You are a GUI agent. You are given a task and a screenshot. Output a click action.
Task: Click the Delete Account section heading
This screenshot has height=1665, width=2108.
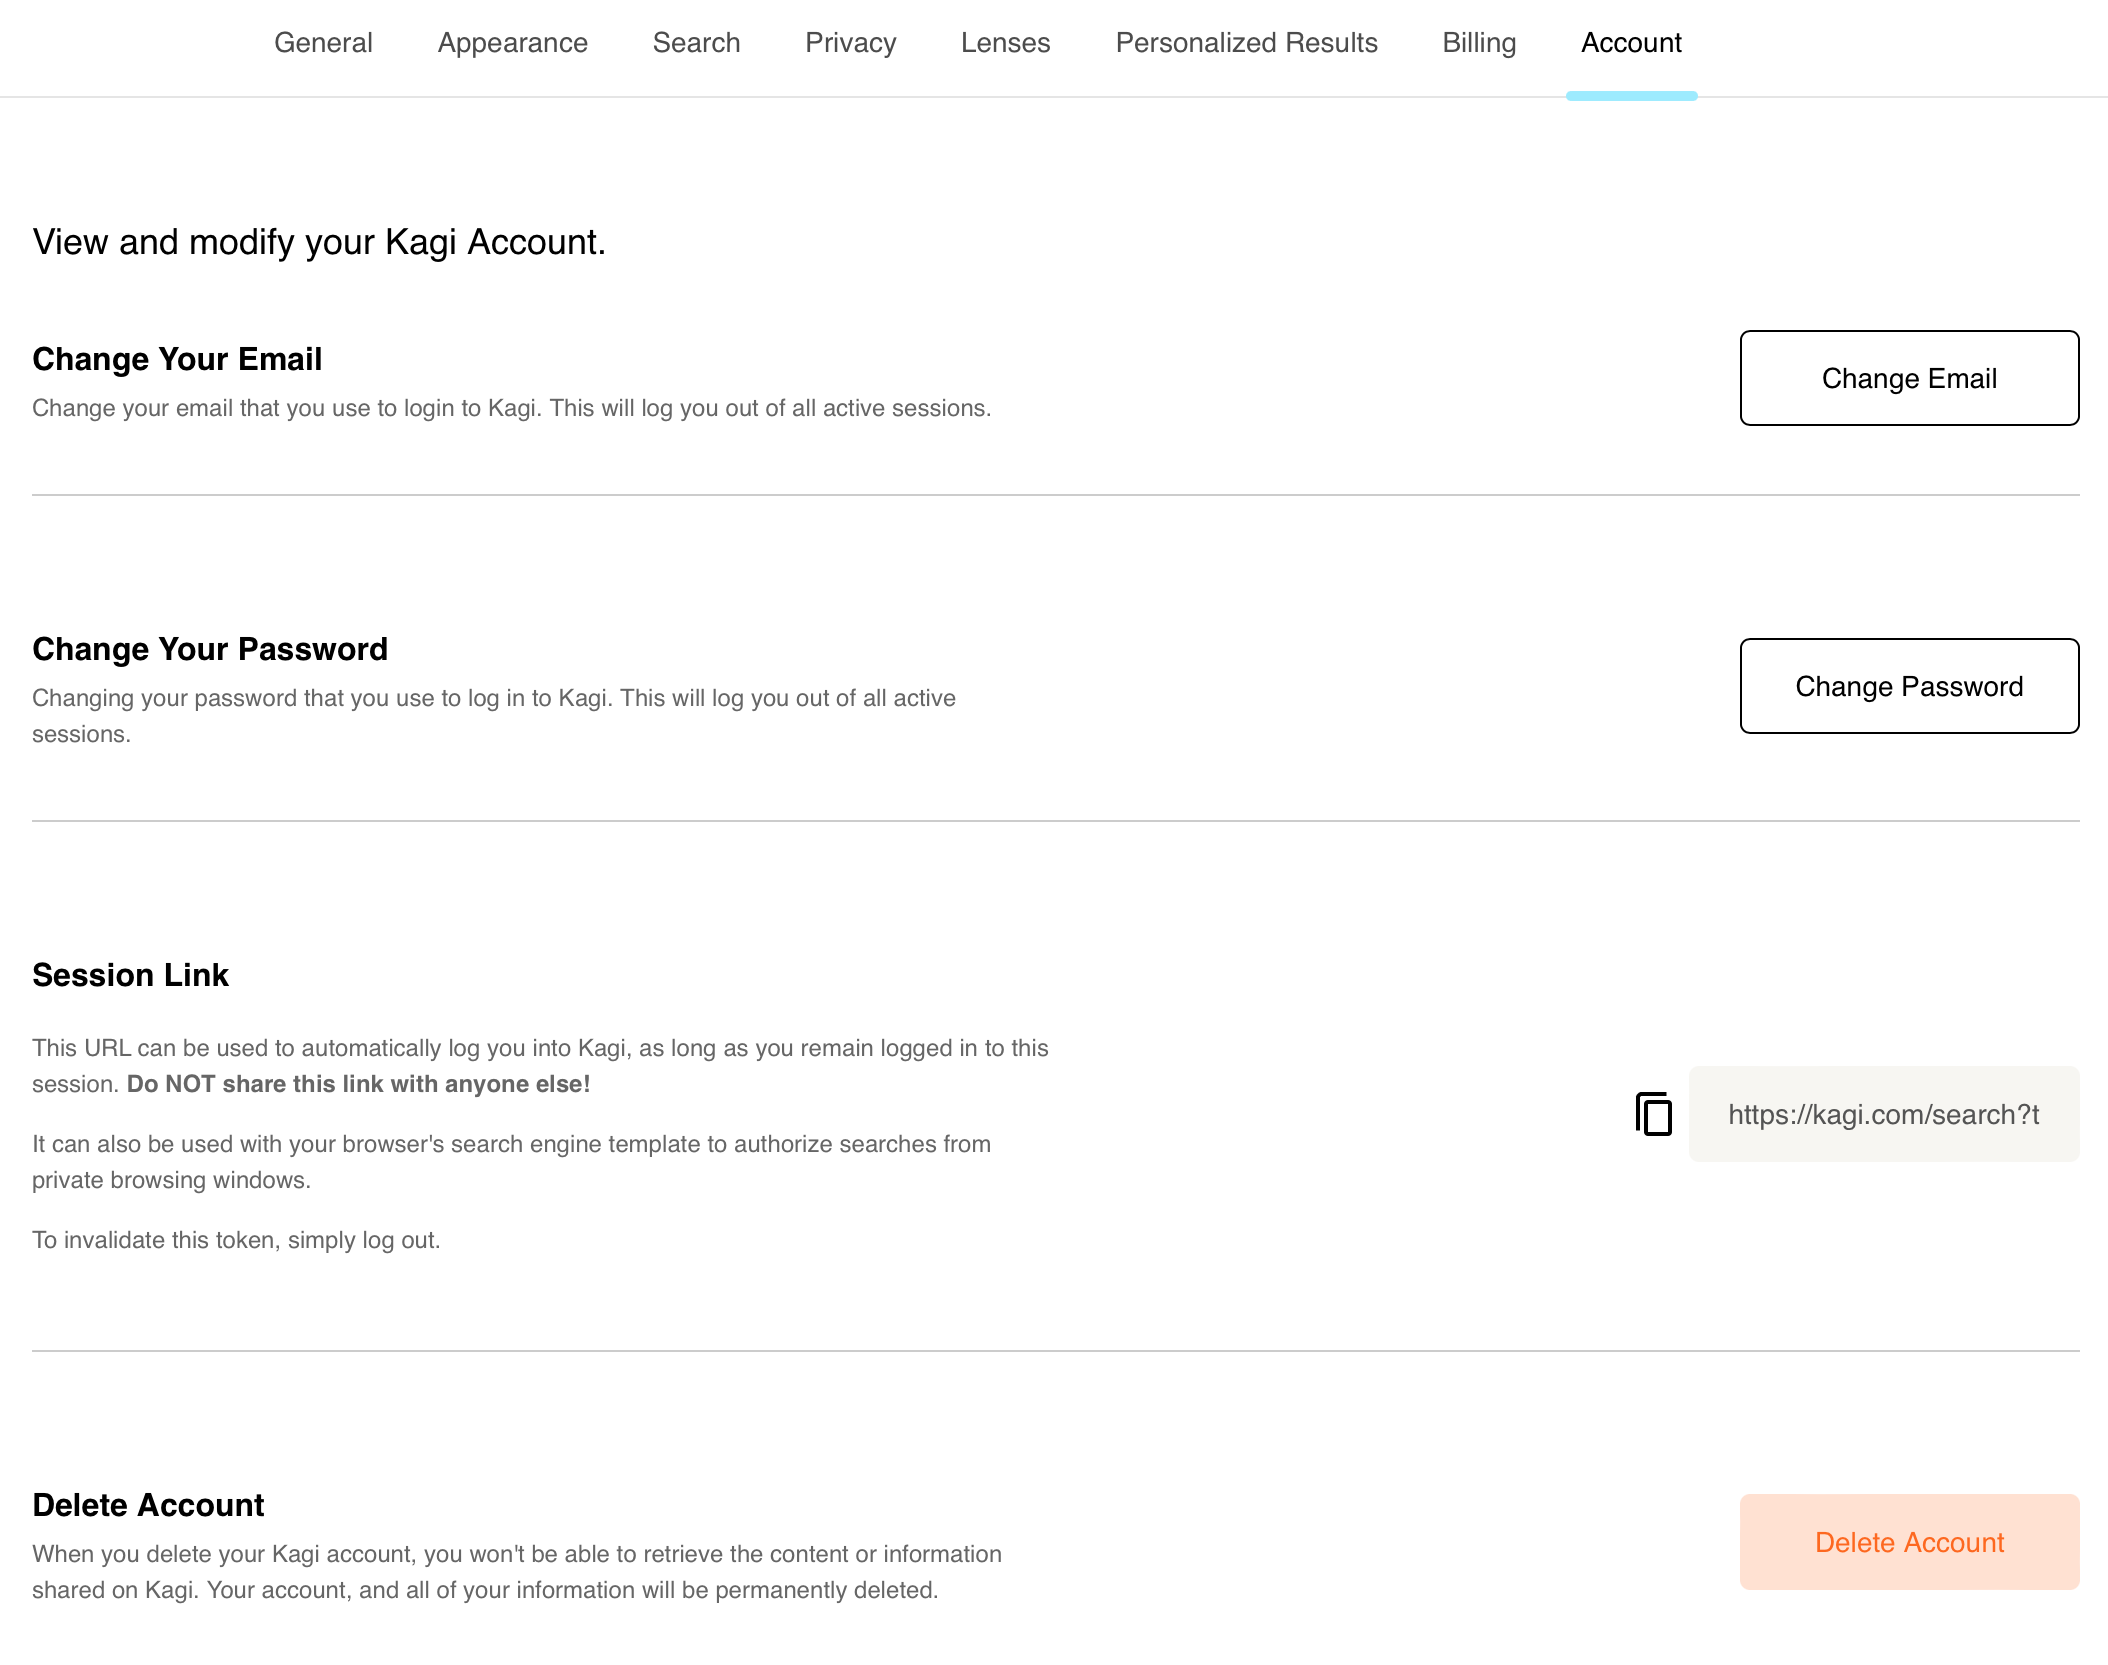click(x=149, y=1504)
